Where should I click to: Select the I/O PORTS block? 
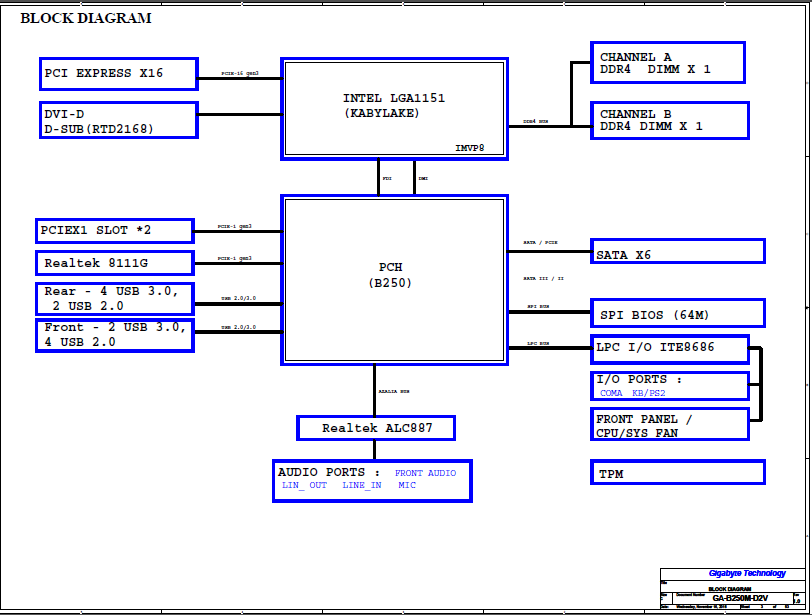point(669,386)
